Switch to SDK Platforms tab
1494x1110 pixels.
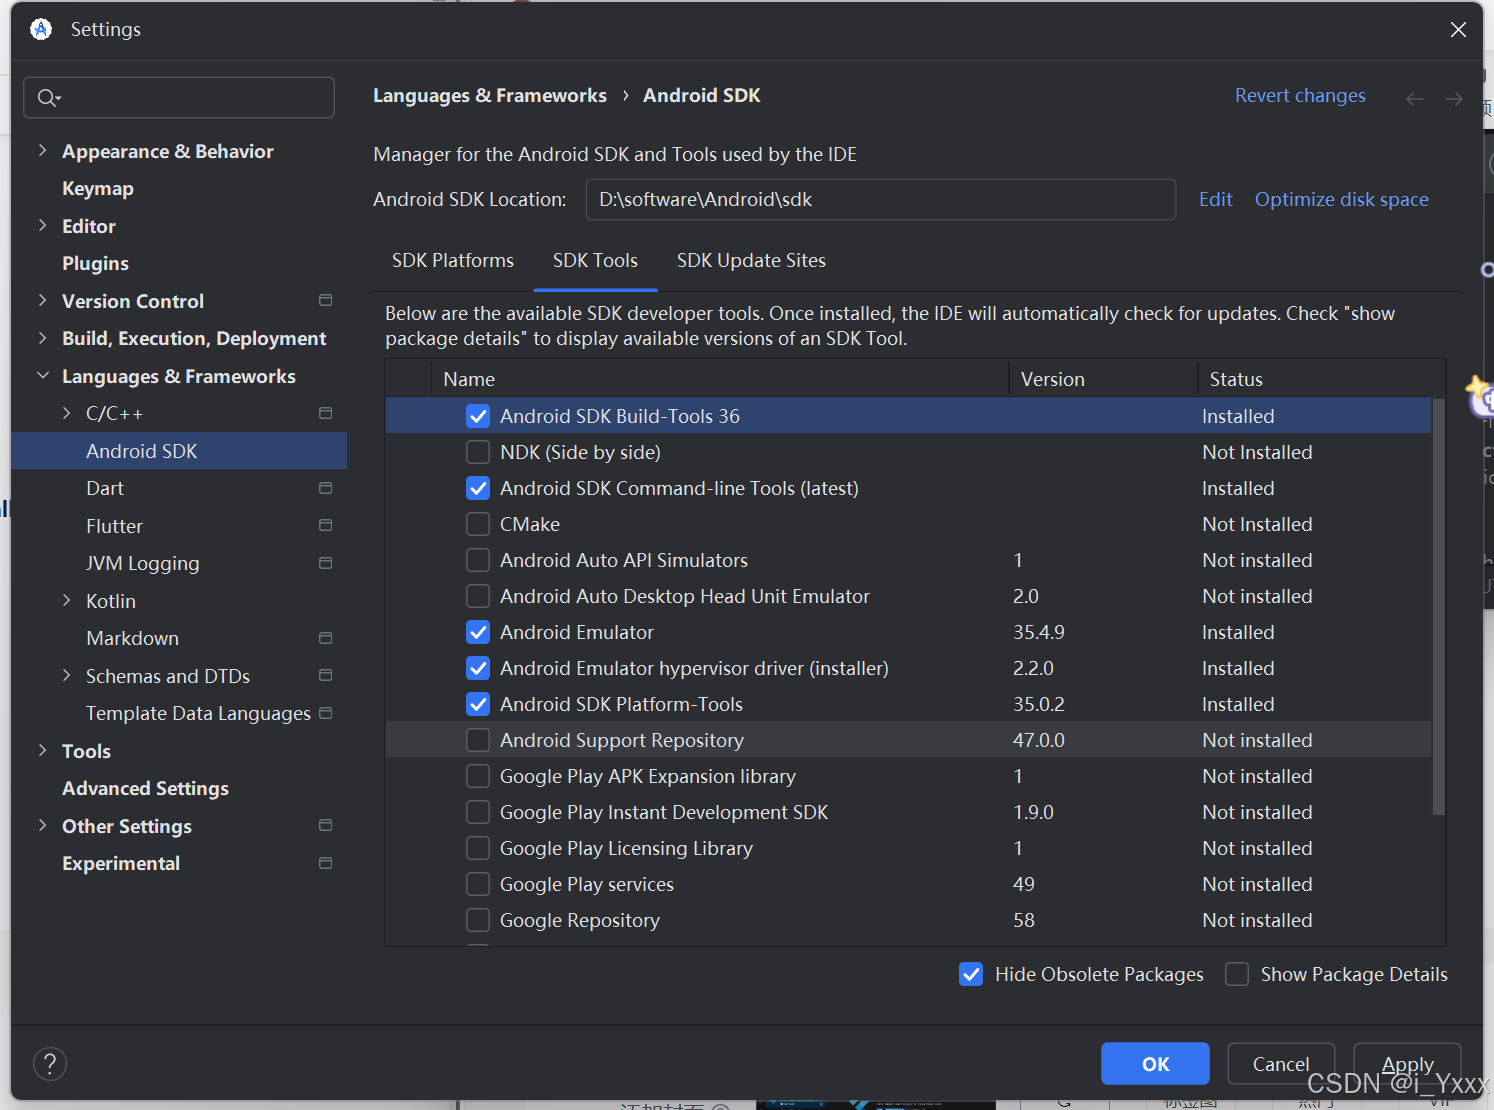453,260
